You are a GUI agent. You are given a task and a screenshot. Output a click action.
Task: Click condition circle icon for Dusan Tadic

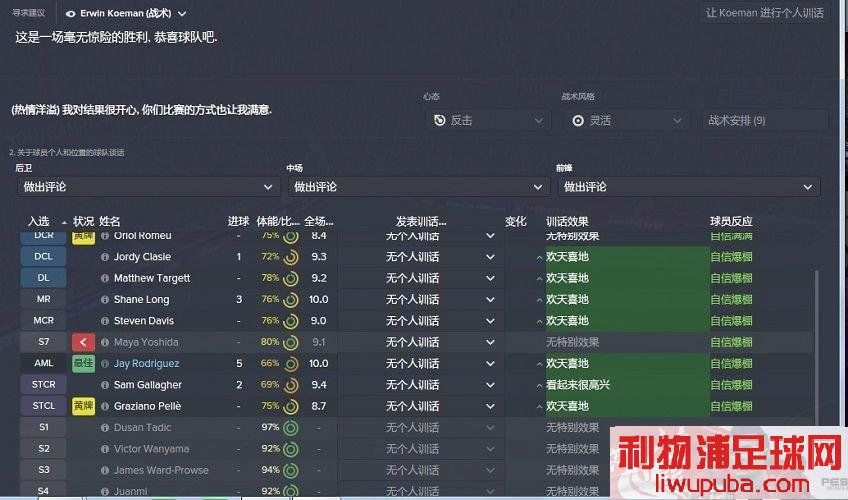pyautogui.click(x=291, y=428)
